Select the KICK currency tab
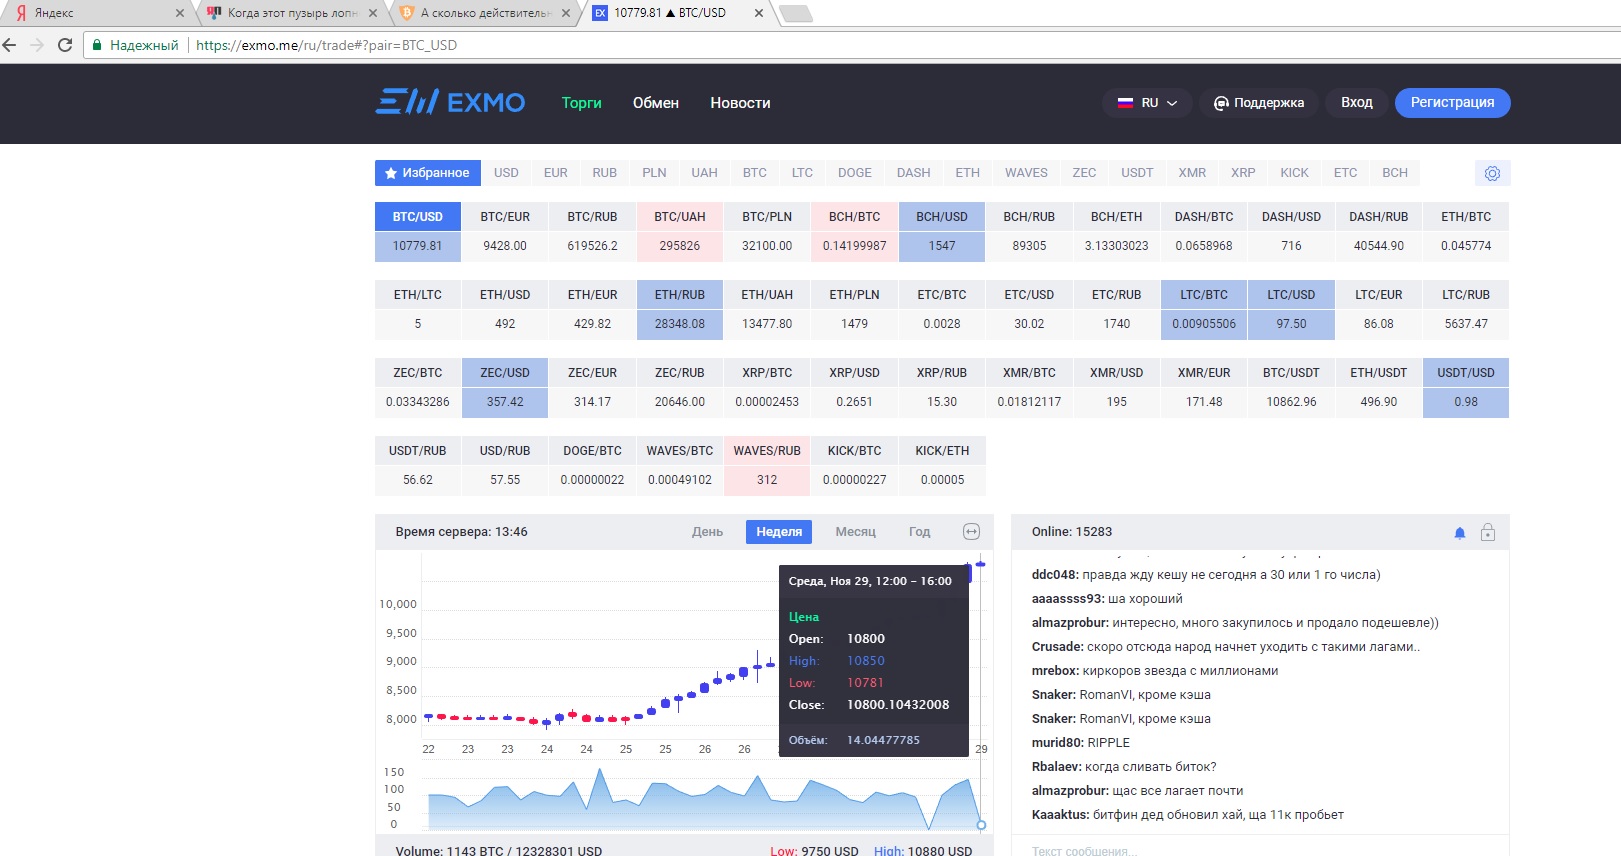The image size is (1621, 856). 1294,173
